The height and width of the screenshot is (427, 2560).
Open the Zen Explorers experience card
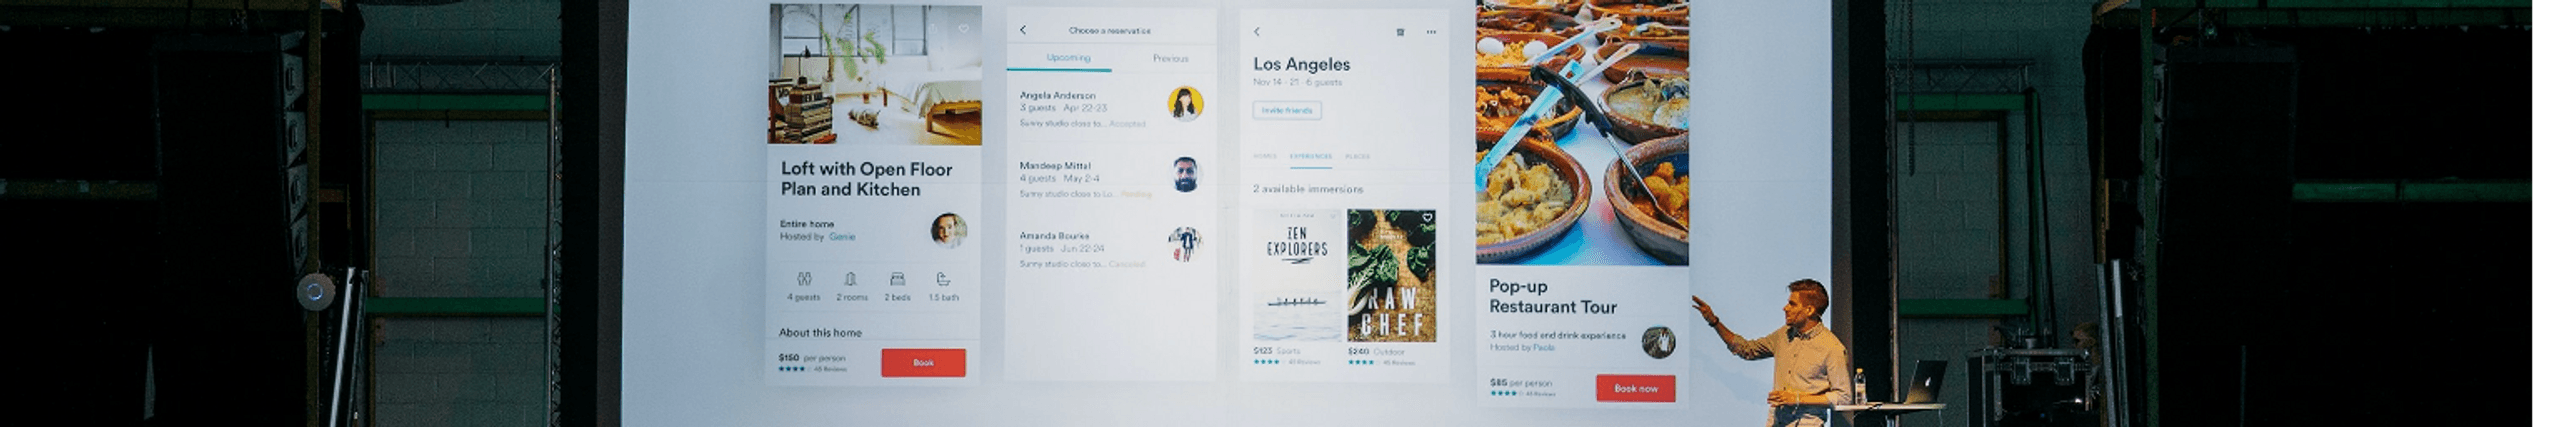[1296, 275]
